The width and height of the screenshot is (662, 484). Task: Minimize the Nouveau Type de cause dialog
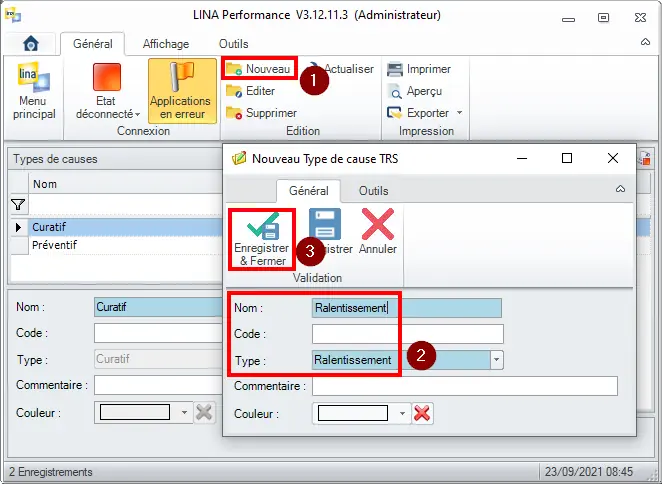tap(522, 158)
